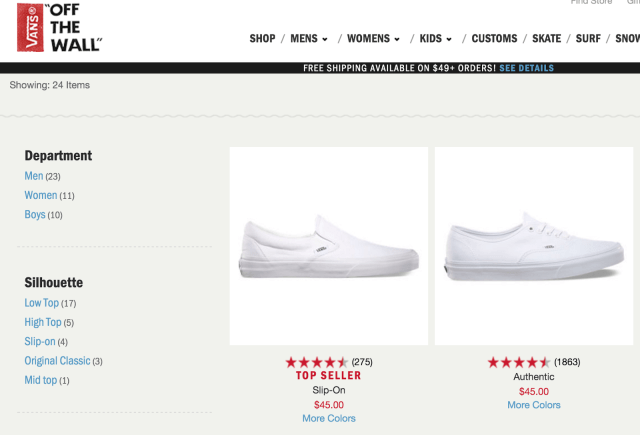Viewport: 640px width, 435px height.
Task: Open the Mens dropdown menu
Action: click(x=309, y=39)
